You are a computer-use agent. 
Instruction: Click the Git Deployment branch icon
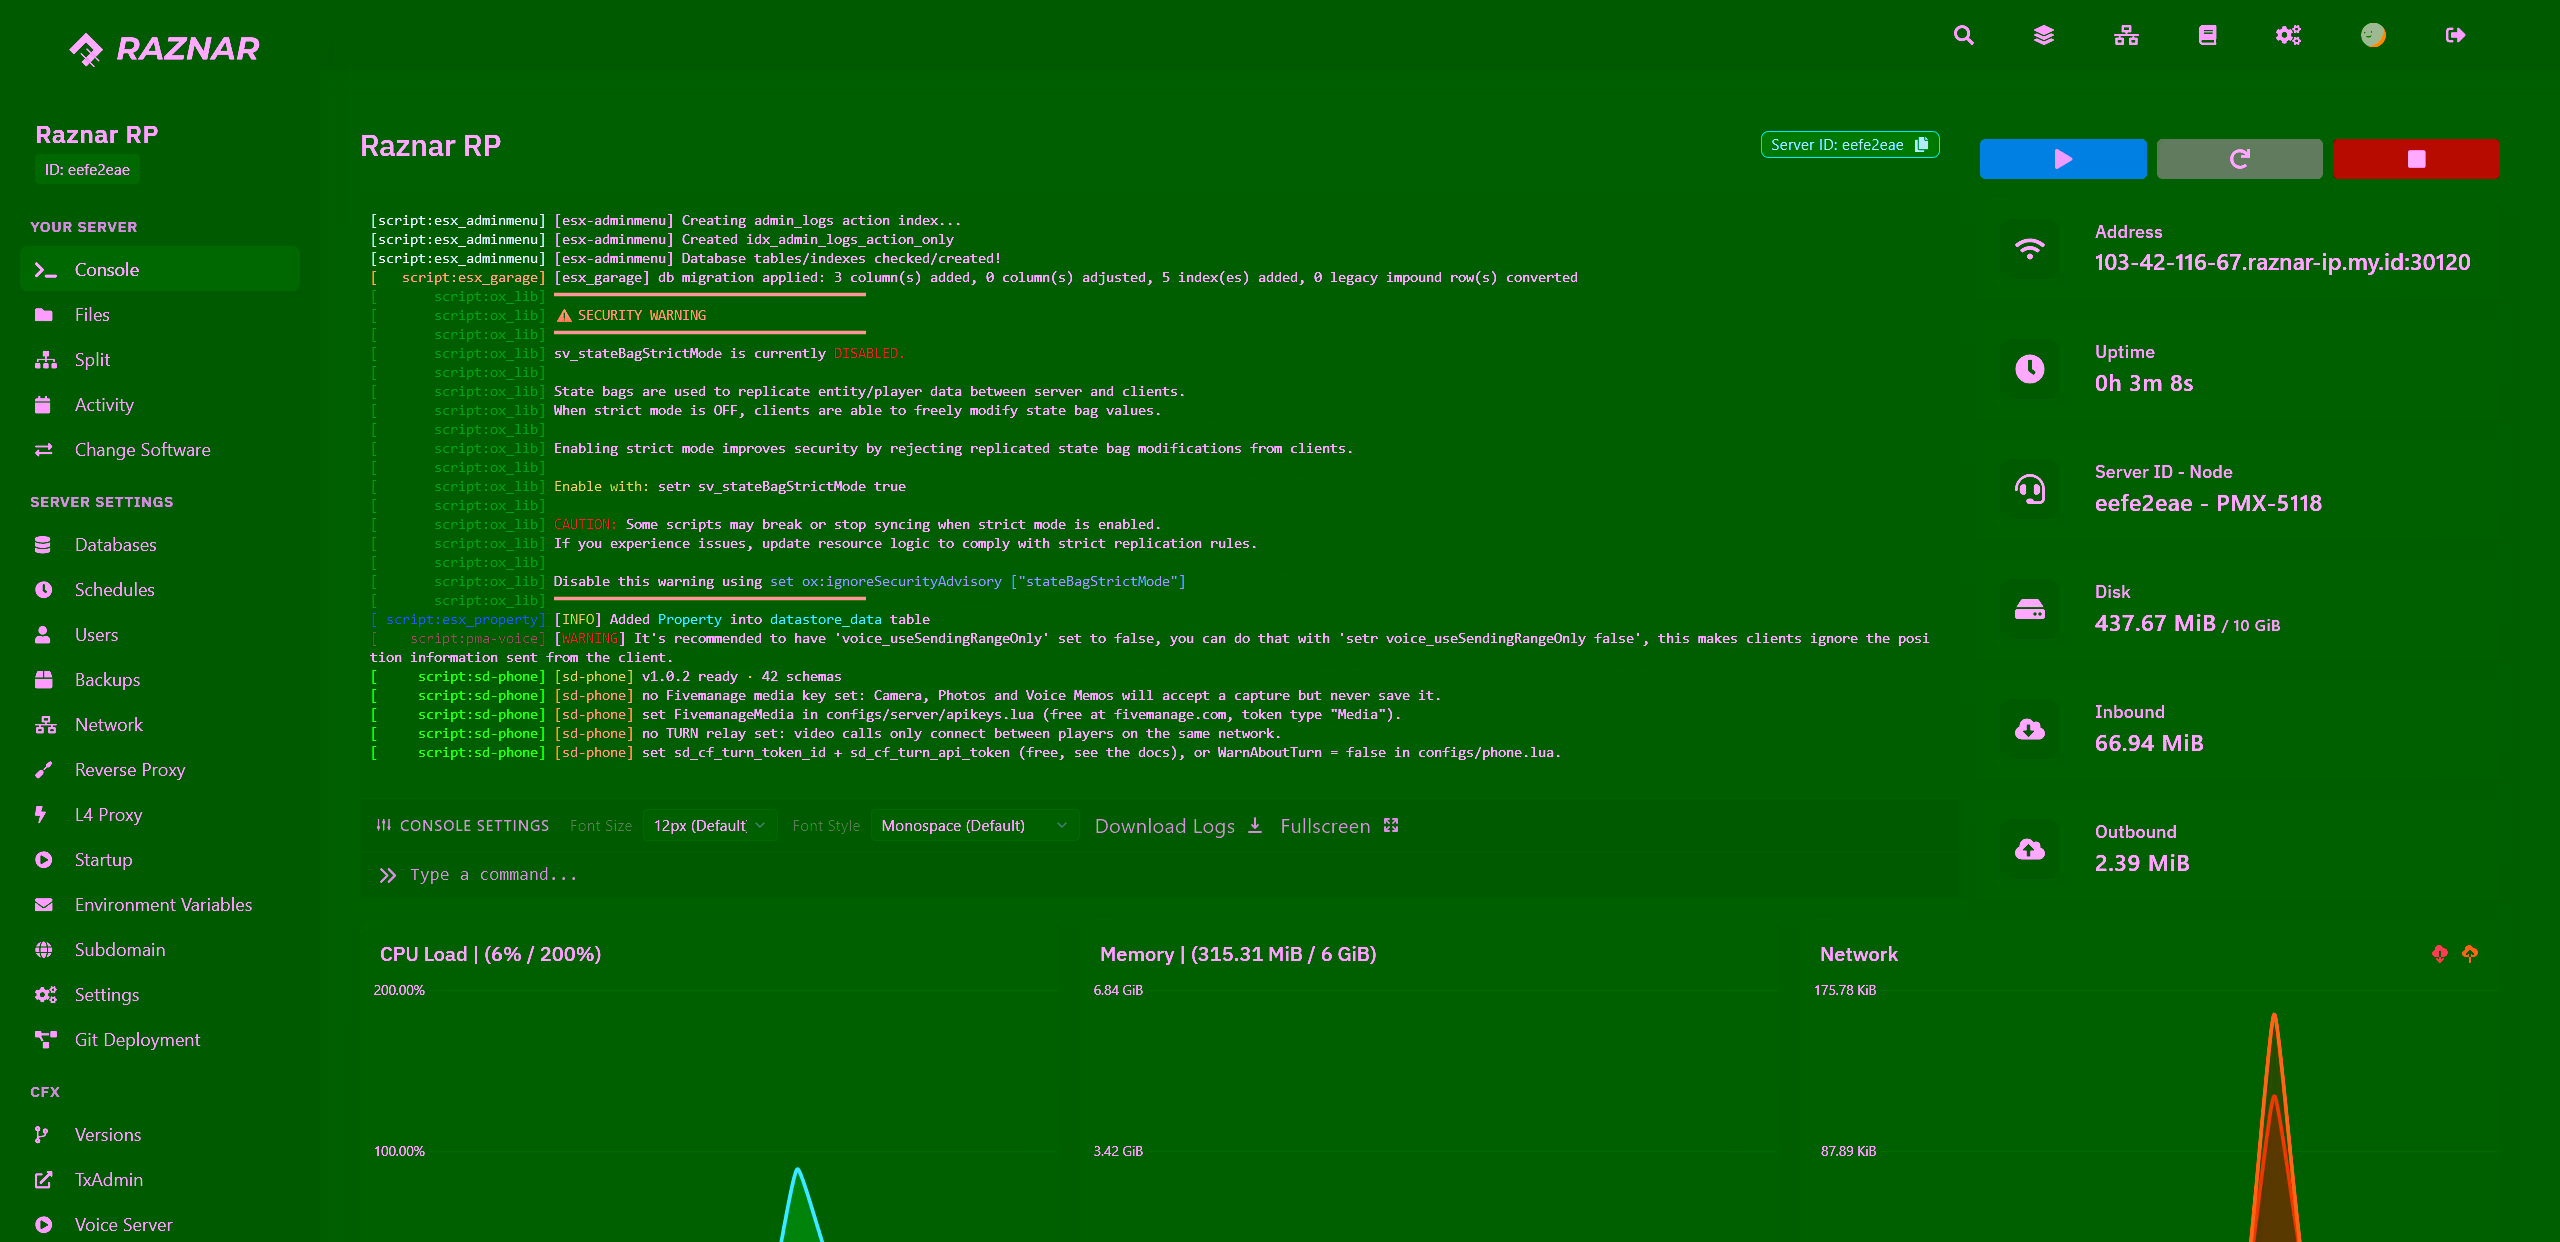coord(45,1040)
